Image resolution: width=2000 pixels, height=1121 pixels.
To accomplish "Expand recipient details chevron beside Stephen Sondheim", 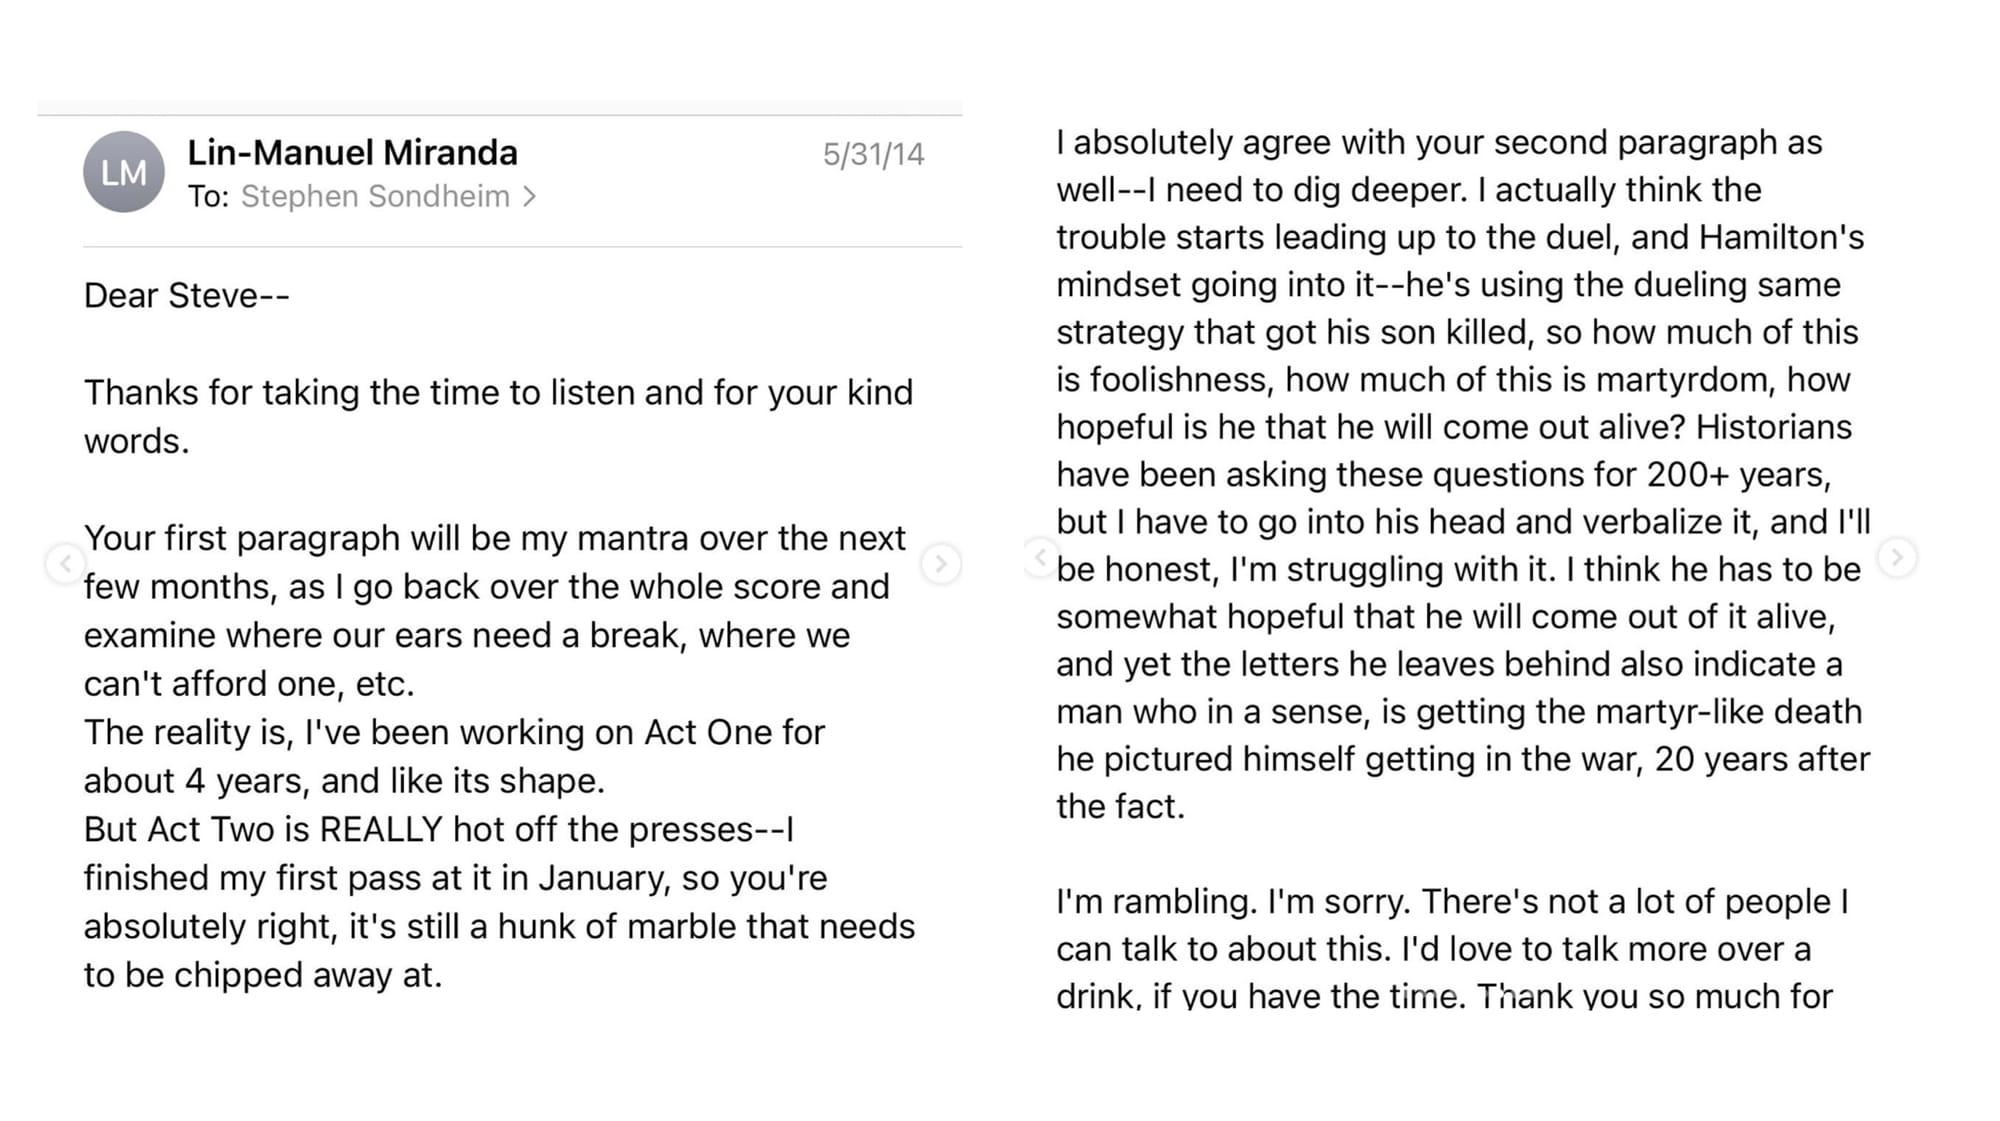I will click(x=530, y=197).
